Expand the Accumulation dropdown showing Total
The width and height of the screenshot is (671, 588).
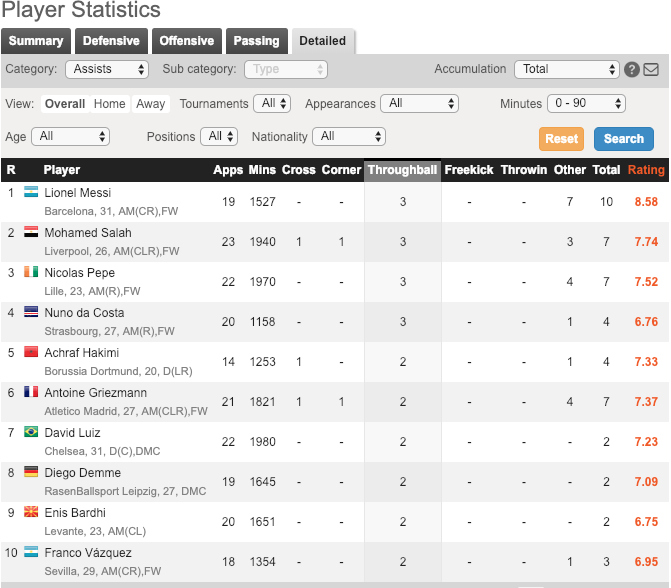[567, 69]
